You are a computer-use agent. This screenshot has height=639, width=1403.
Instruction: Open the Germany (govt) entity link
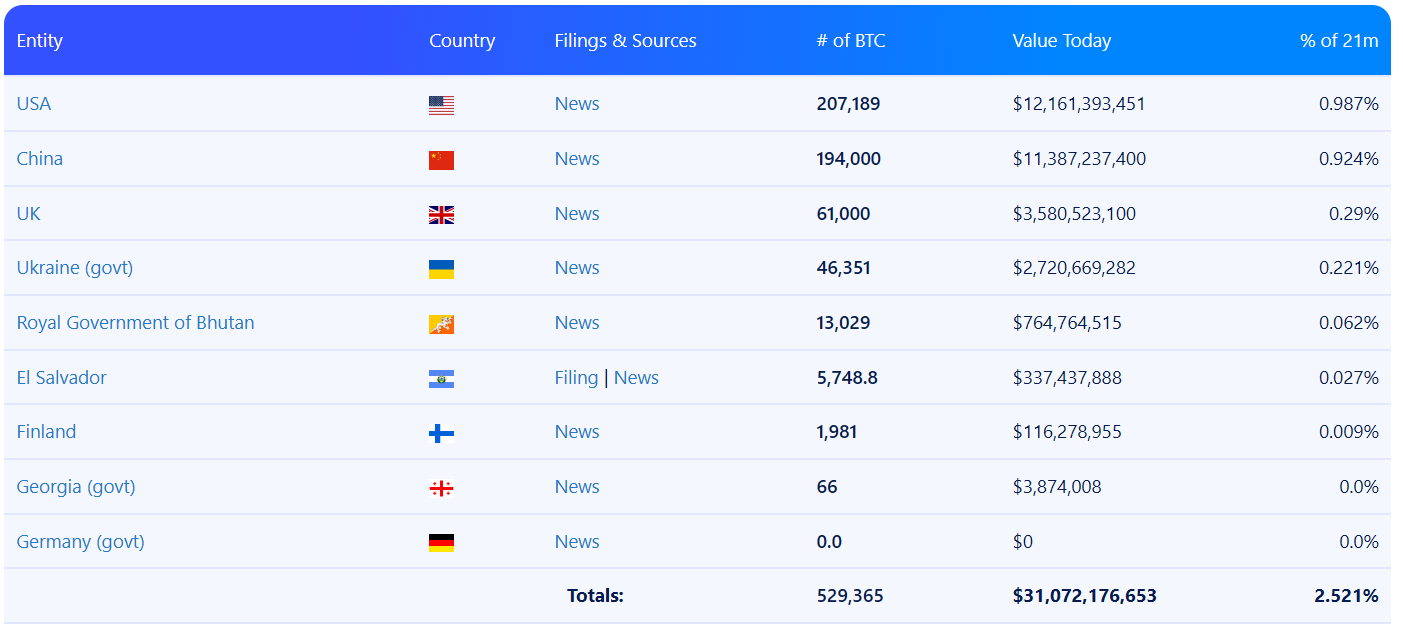(80, 542)
